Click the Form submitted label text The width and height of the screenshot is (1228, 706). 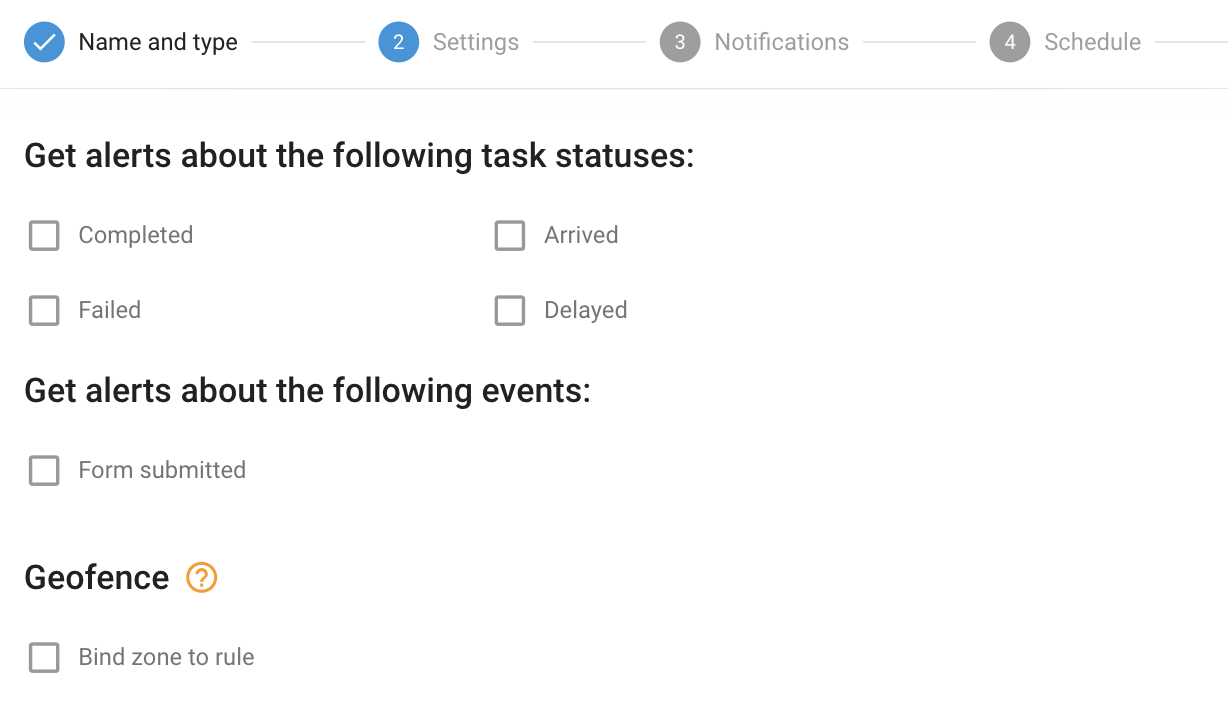click(x=162, y=470)
